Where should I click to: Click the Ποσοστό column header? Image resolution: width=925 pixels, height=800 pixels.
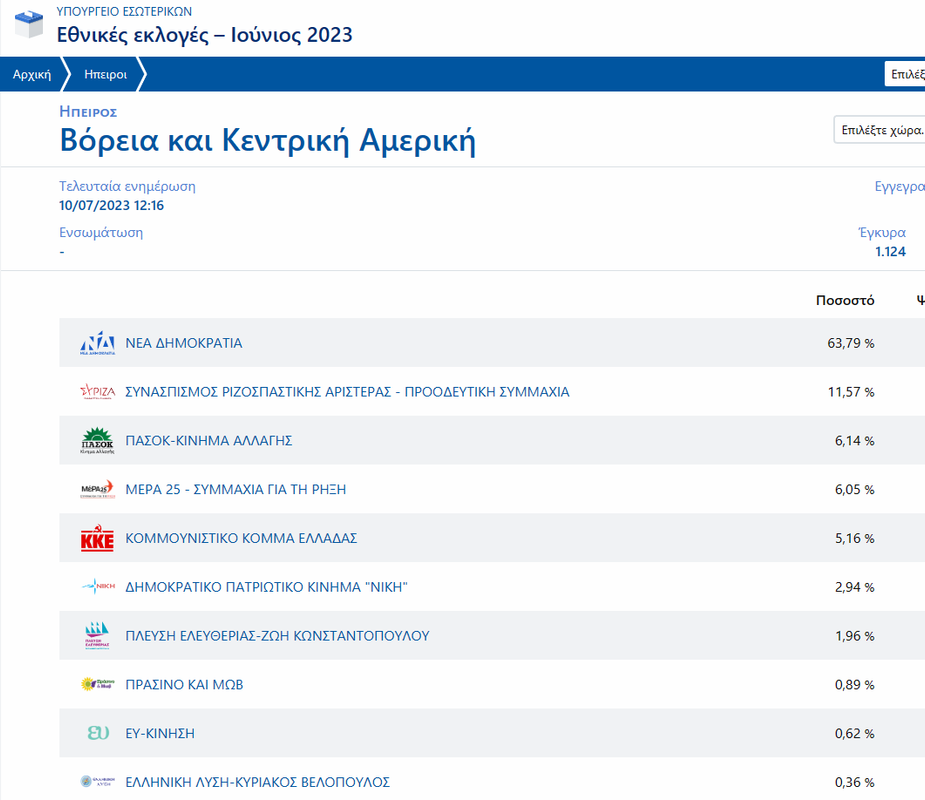845,300
